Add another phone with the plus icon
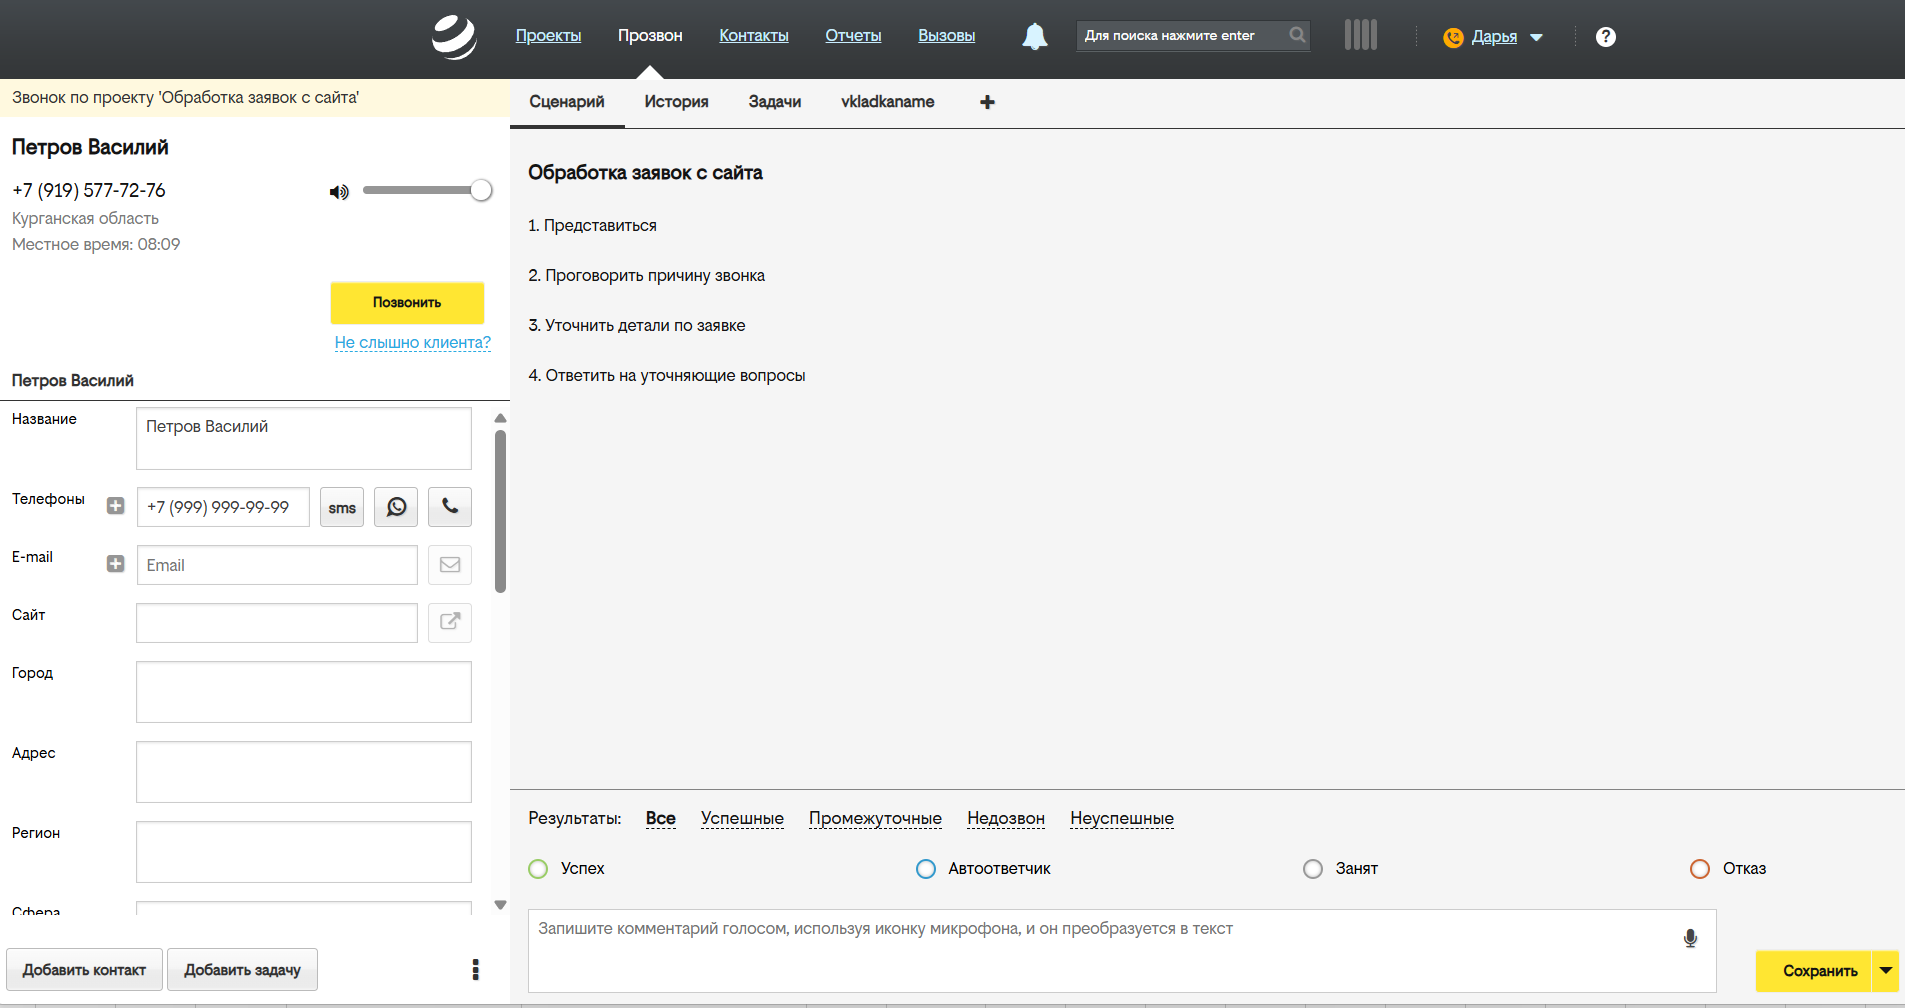The image size is (1905, 1008). pyautogui.click(x=115, y=506)
